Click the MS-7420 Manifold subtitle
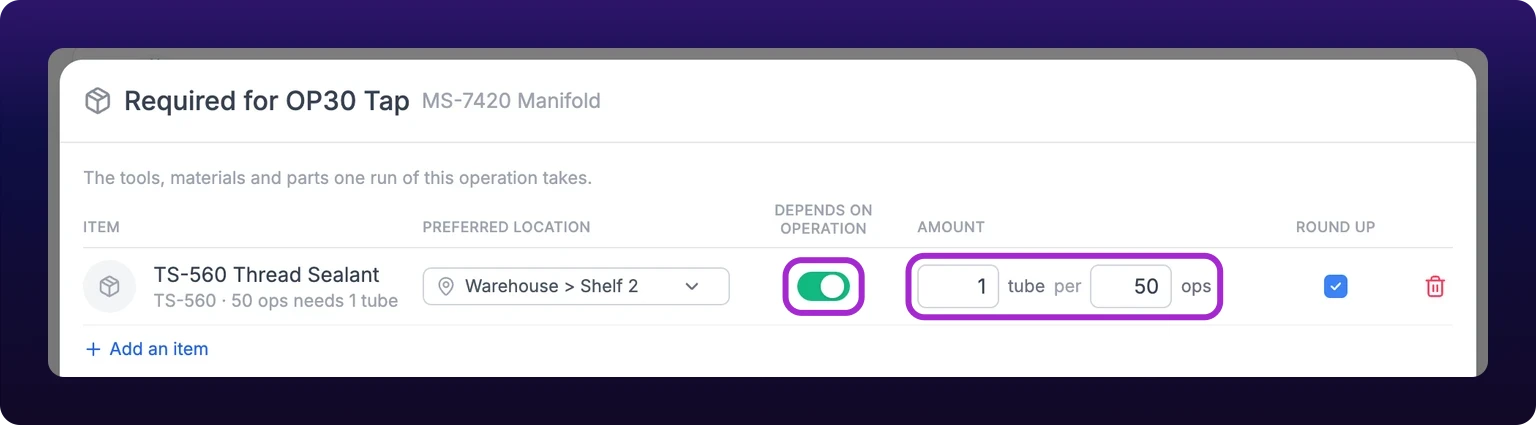1536x425 pixels. click(511, 101)
